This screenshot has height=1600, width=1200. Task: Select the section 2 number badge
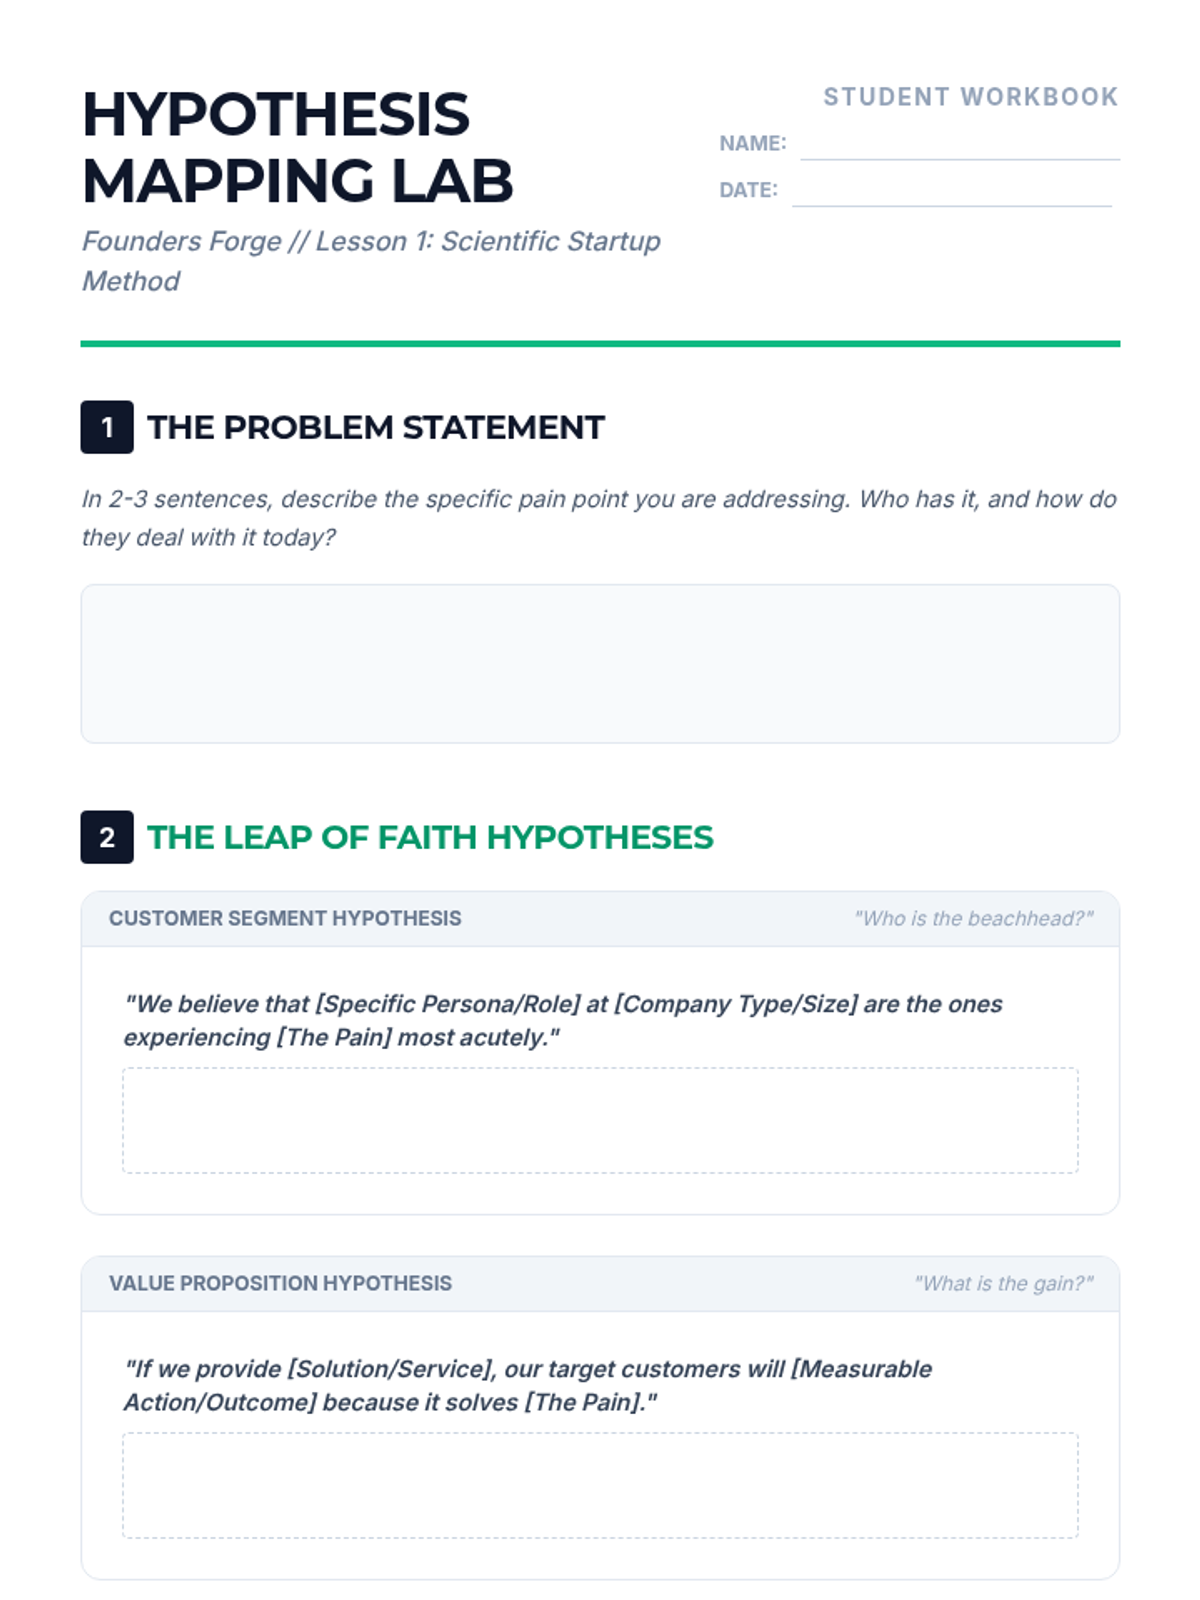point(107,837)
